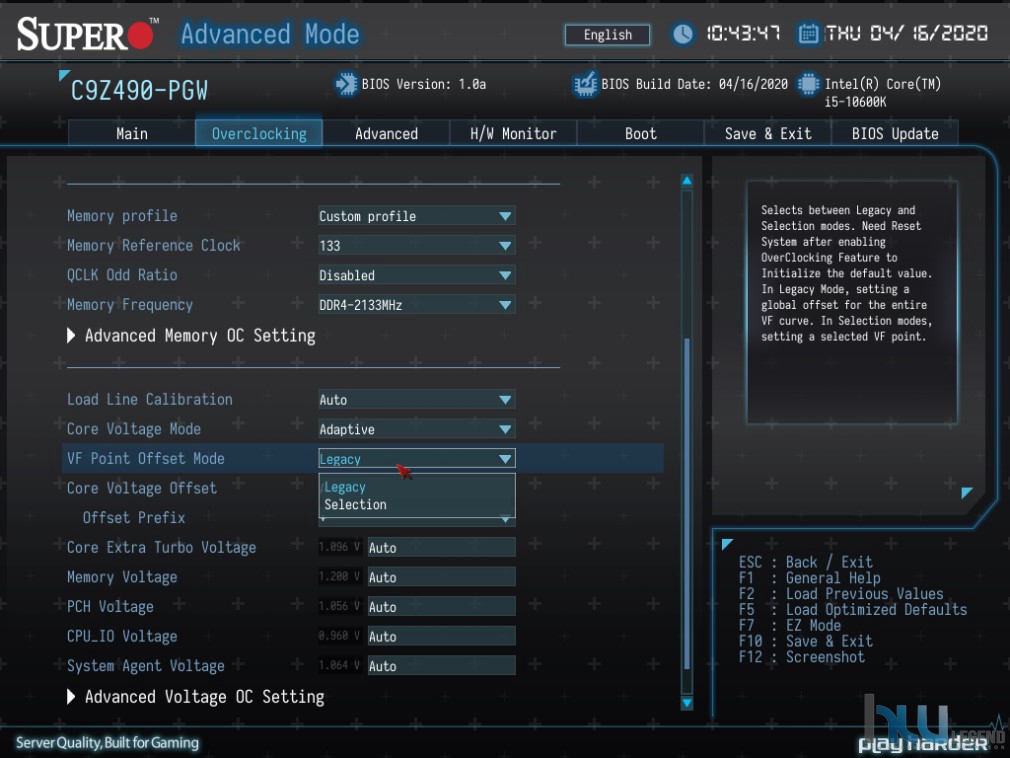
Task: Click the 1.096 V Core Turbo Voltage reading
Action: click(339, 547)
